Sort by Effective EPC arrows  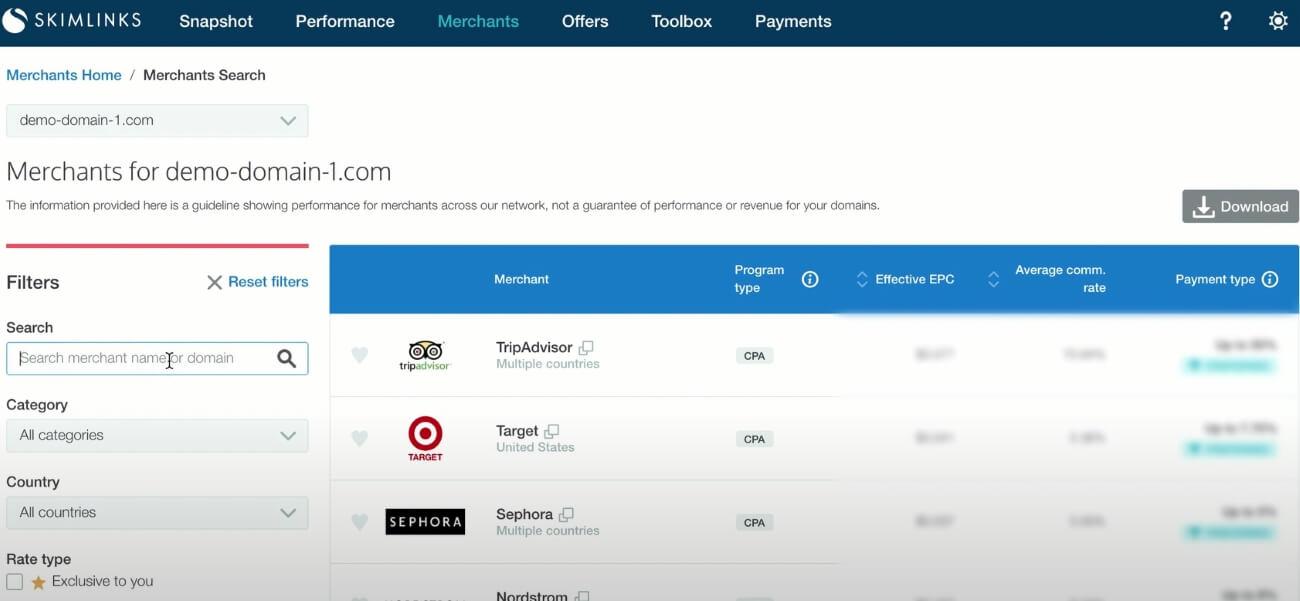coord(862,280)
